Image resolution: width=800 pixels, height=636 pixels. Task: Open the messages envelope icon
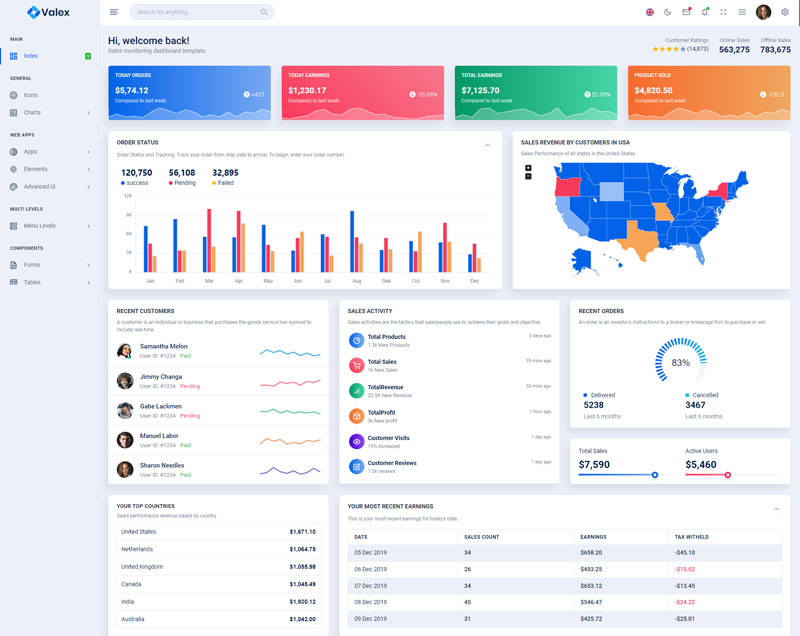pos(686,12)
